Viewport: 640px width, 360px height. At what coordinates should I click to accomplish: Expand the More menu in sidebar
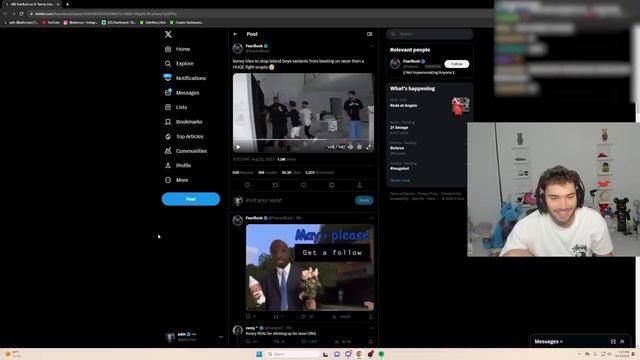pos(177,180)
